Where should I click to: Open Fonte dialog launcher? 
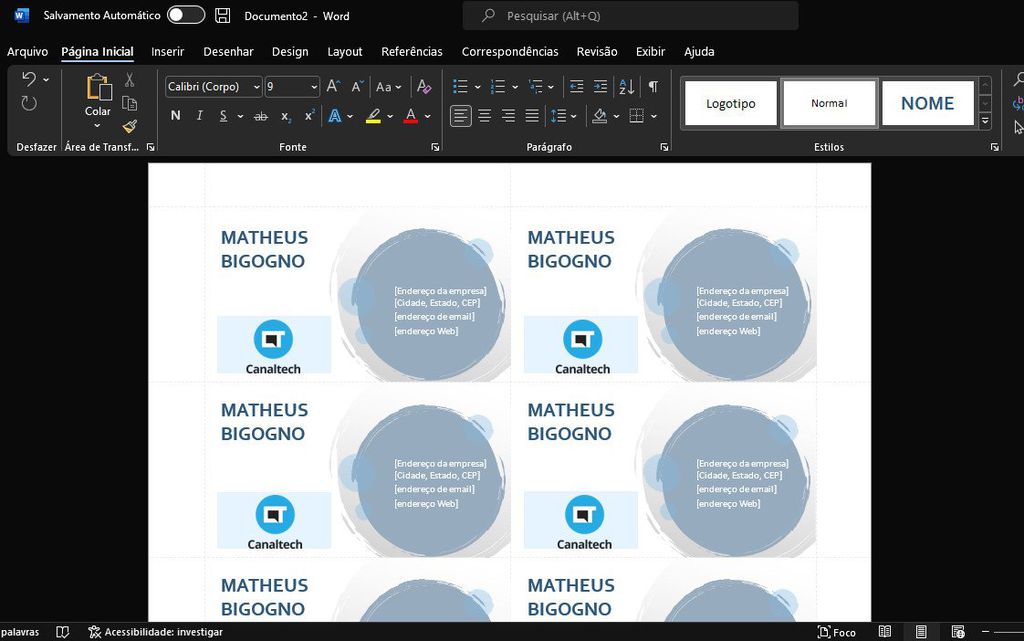click(x=435, y=147)
